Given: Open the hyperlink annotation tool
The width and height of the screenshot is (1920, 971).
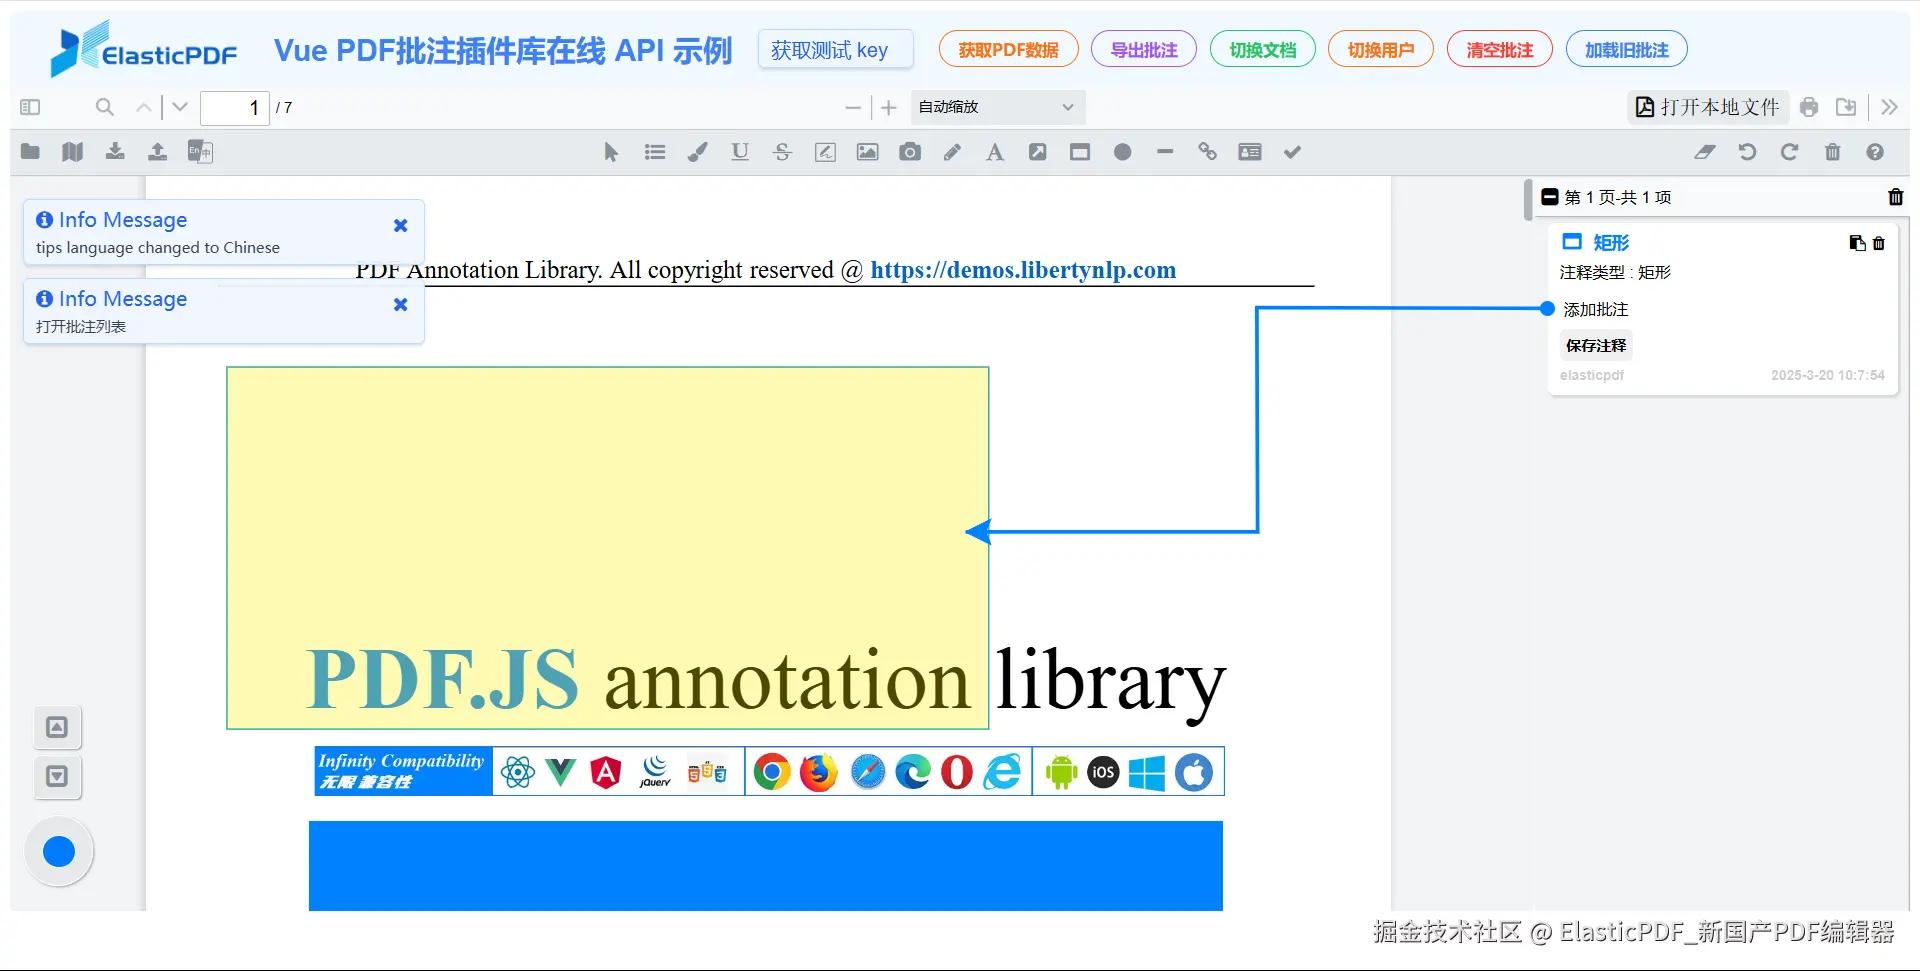Looking at the screenshot, I should [1207, 151].
